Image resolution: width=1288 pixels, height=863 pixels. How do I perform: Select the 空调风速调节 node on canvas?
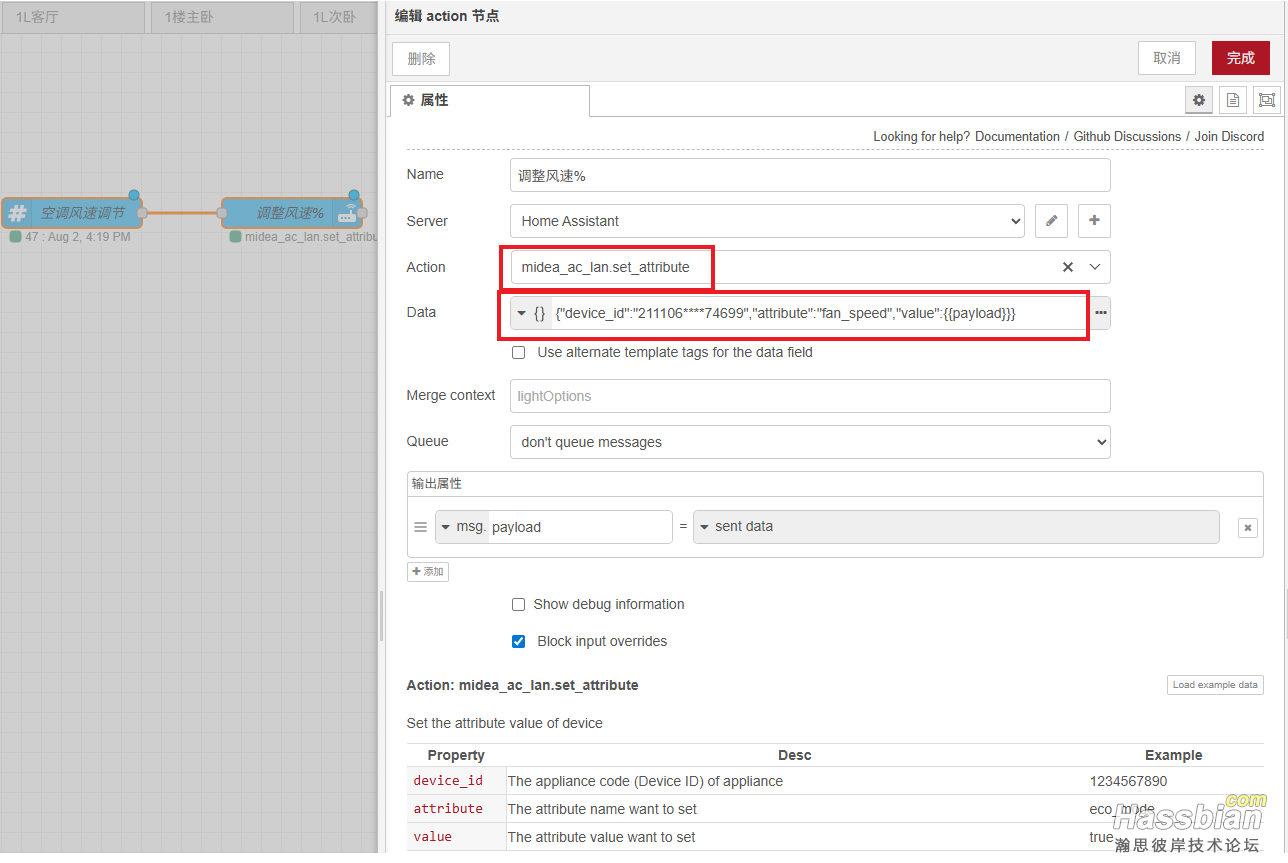pos(72,213)
